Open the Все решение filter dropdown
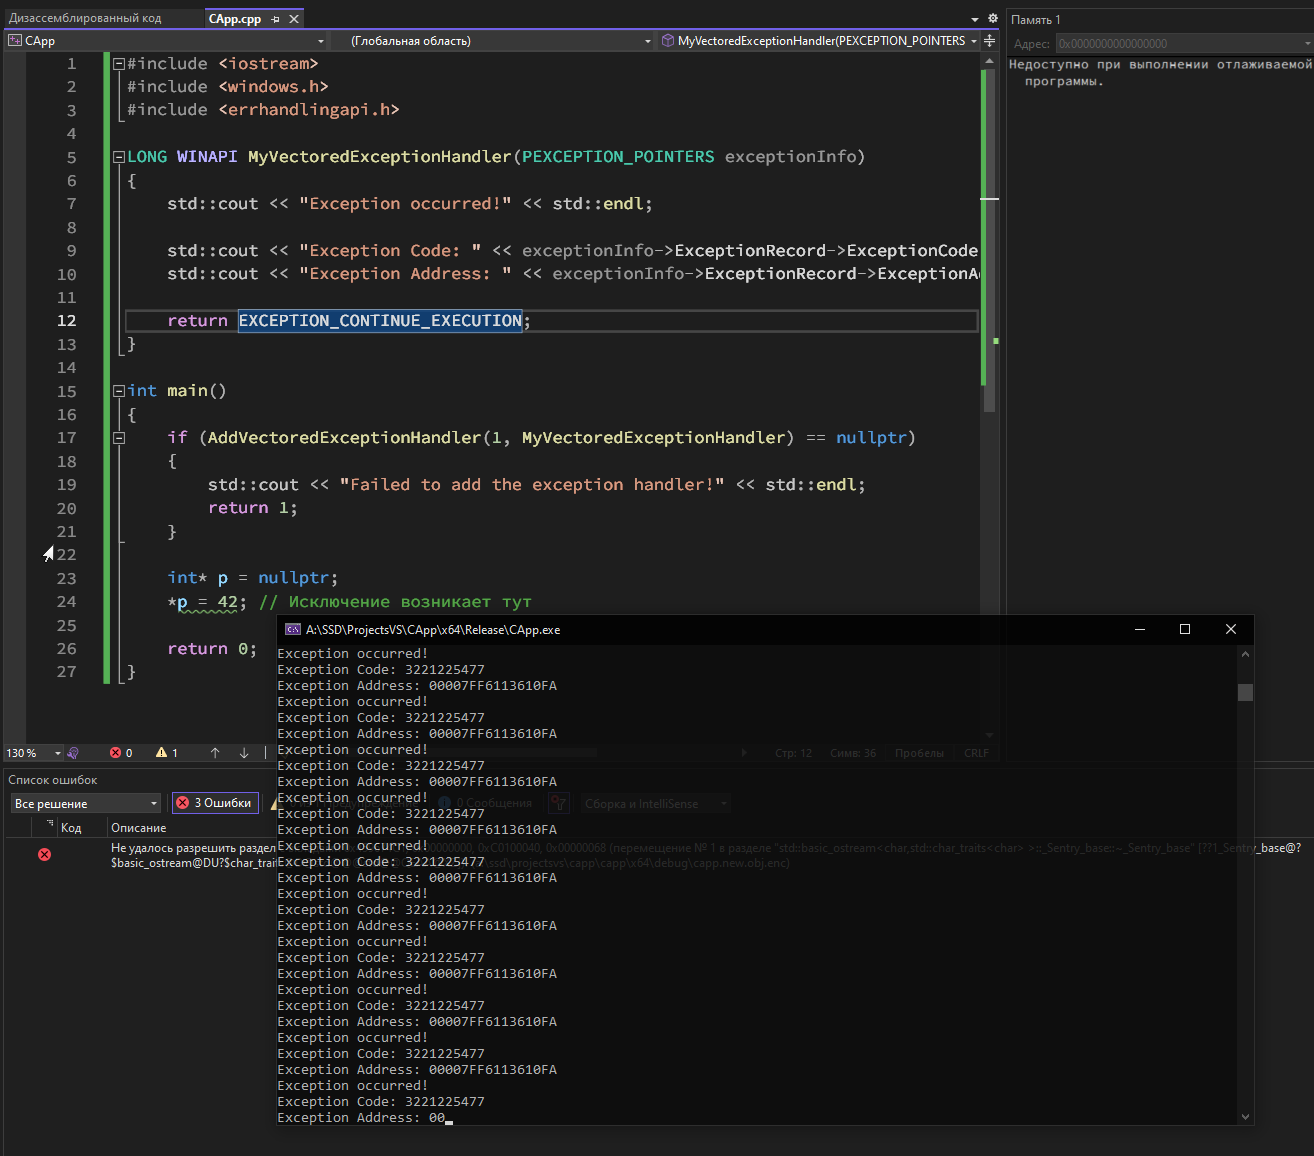Image resolution: width=1314 pixels, height=1156 pixels. (x=86, y=804)
